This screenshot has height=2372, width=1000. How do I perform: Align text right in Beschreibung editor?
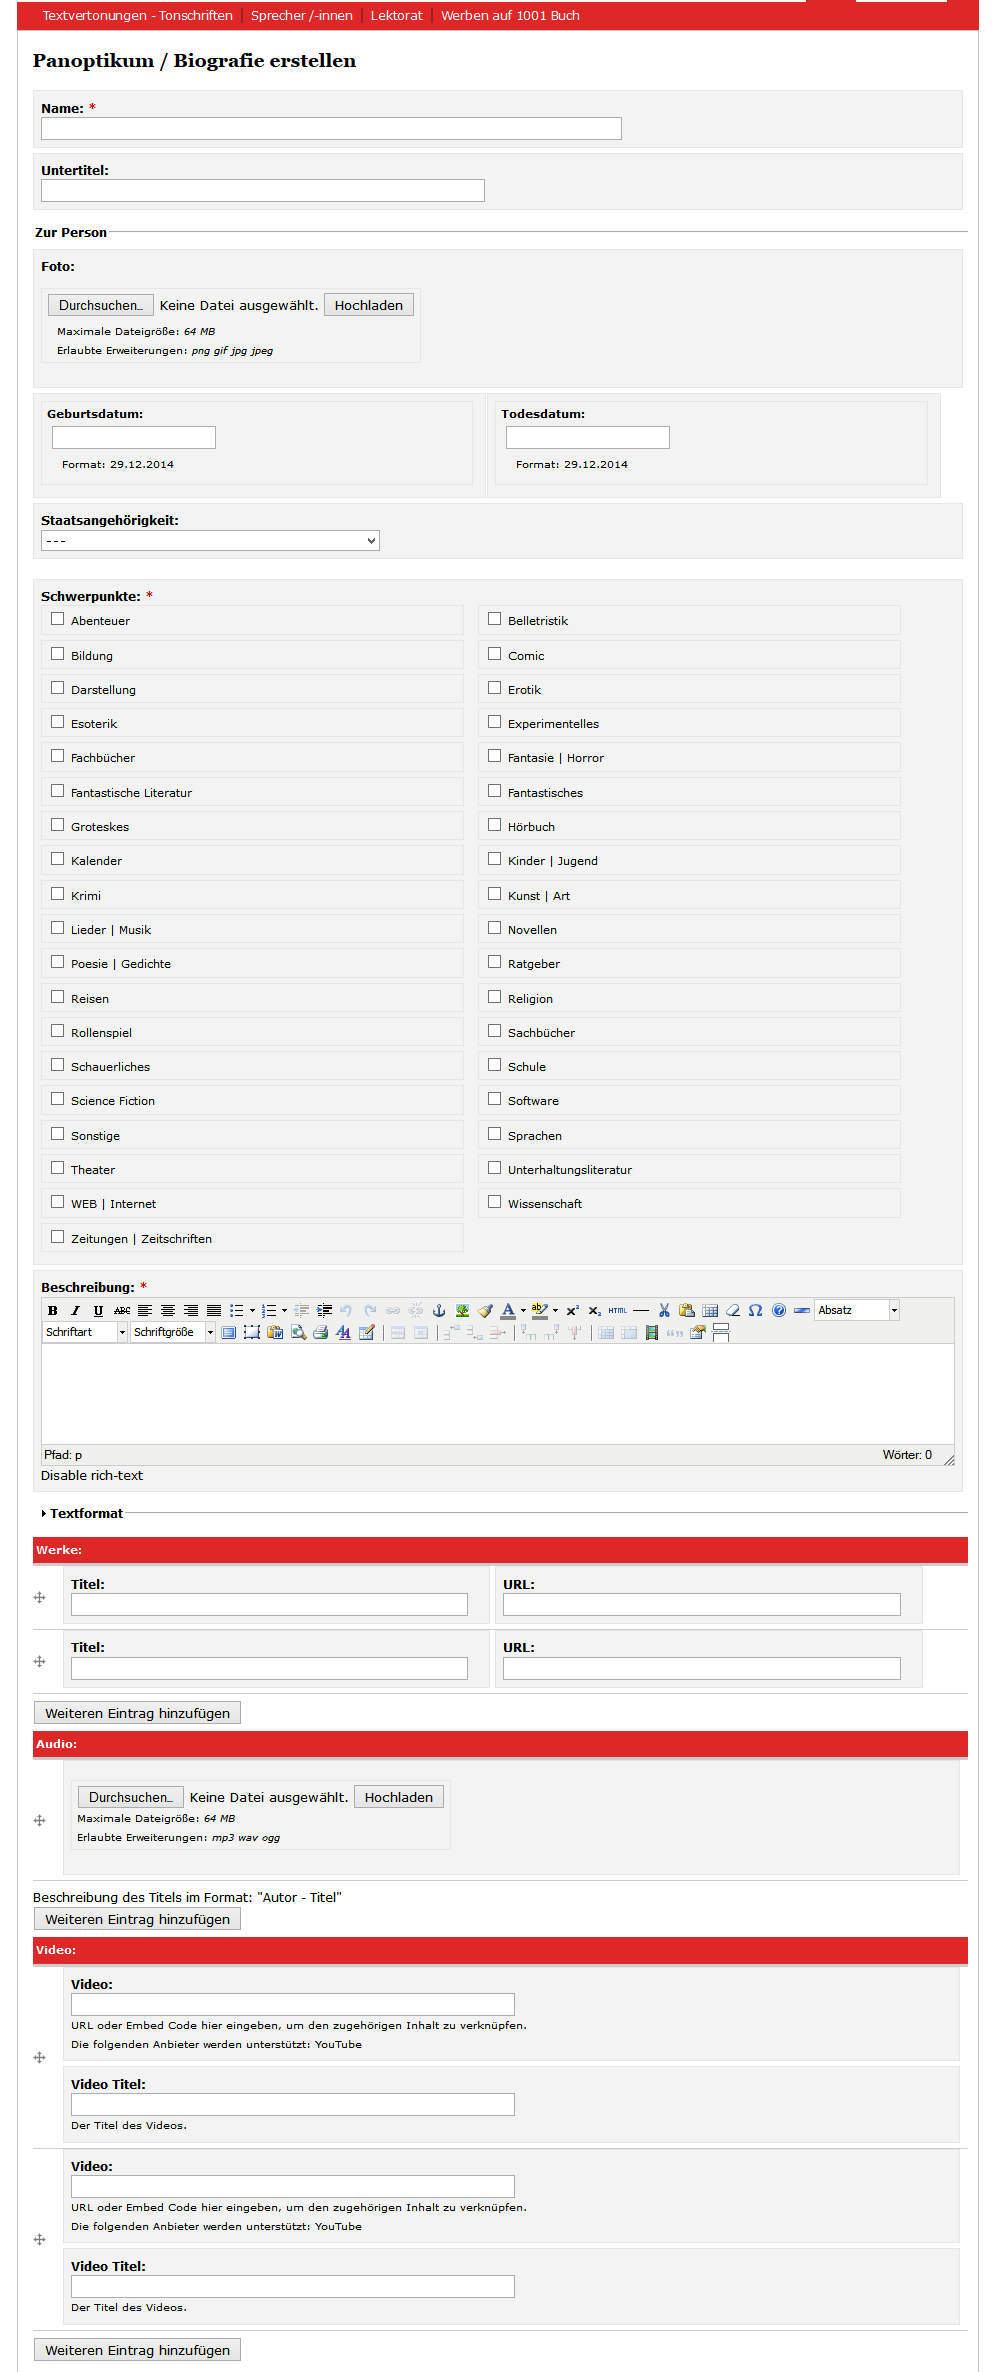click(191, 1310)
